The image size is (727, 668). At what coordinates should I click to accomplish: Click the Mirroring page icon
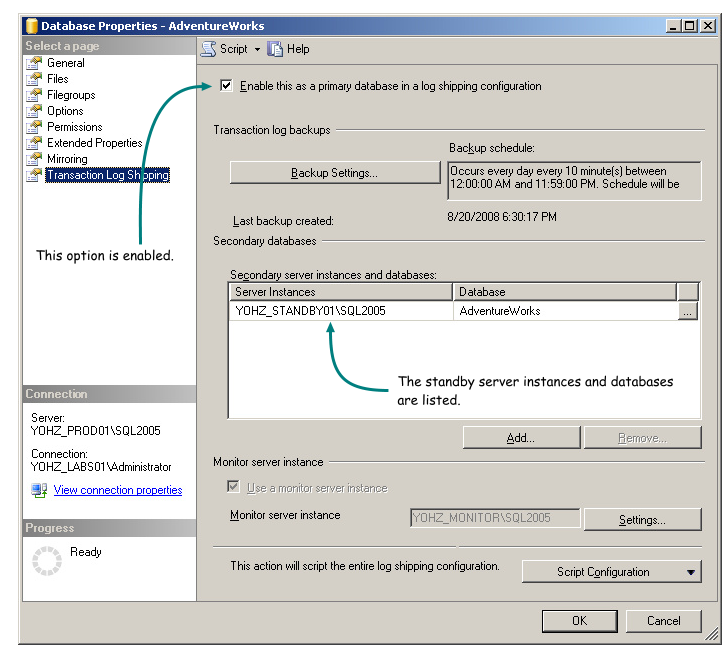click(x=34, y=159)
